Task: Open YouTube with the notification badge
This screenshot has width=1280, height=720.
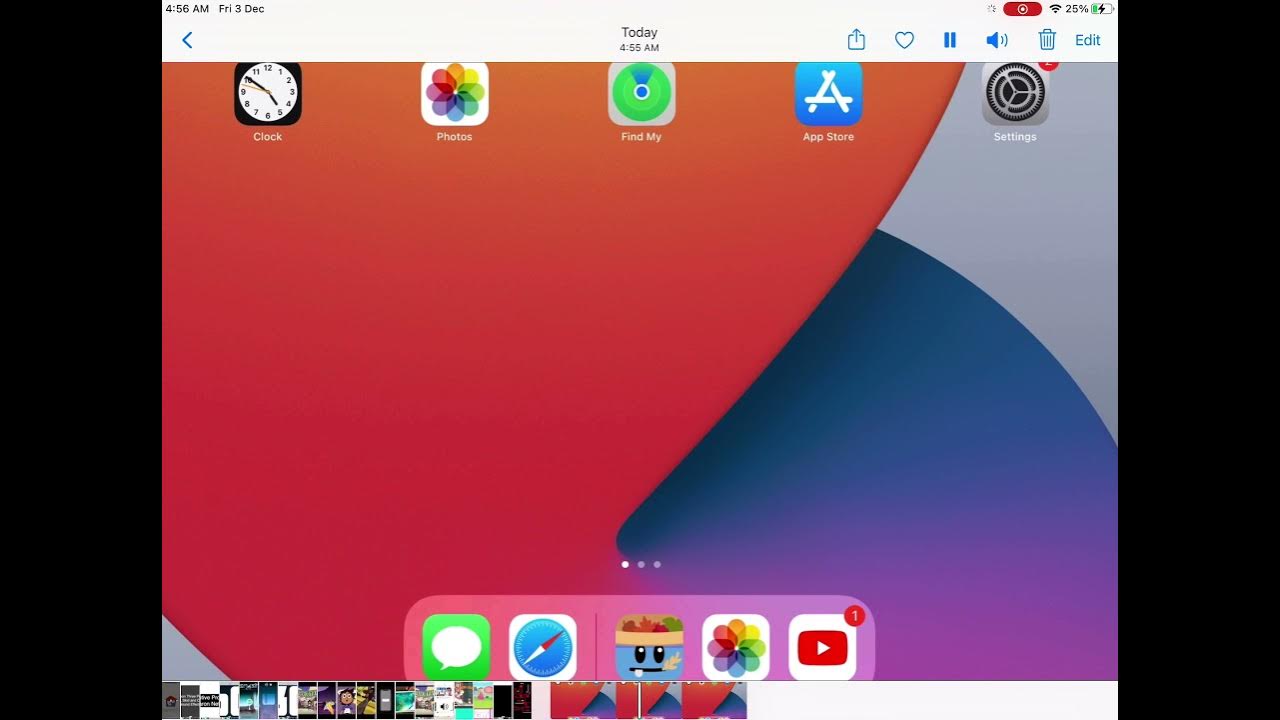Action: coord(823,647)
